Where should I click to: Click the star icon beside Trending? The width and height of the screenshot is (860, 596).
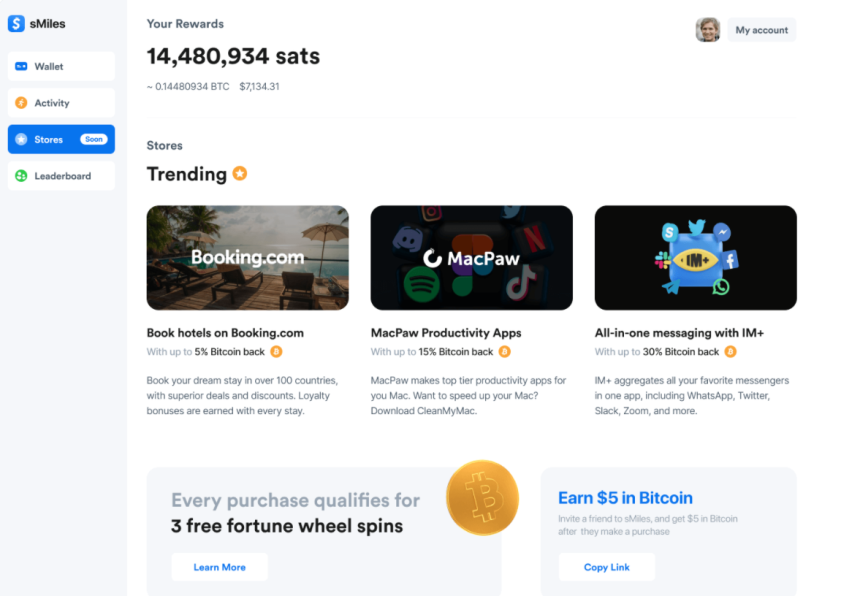coord(240,173)
